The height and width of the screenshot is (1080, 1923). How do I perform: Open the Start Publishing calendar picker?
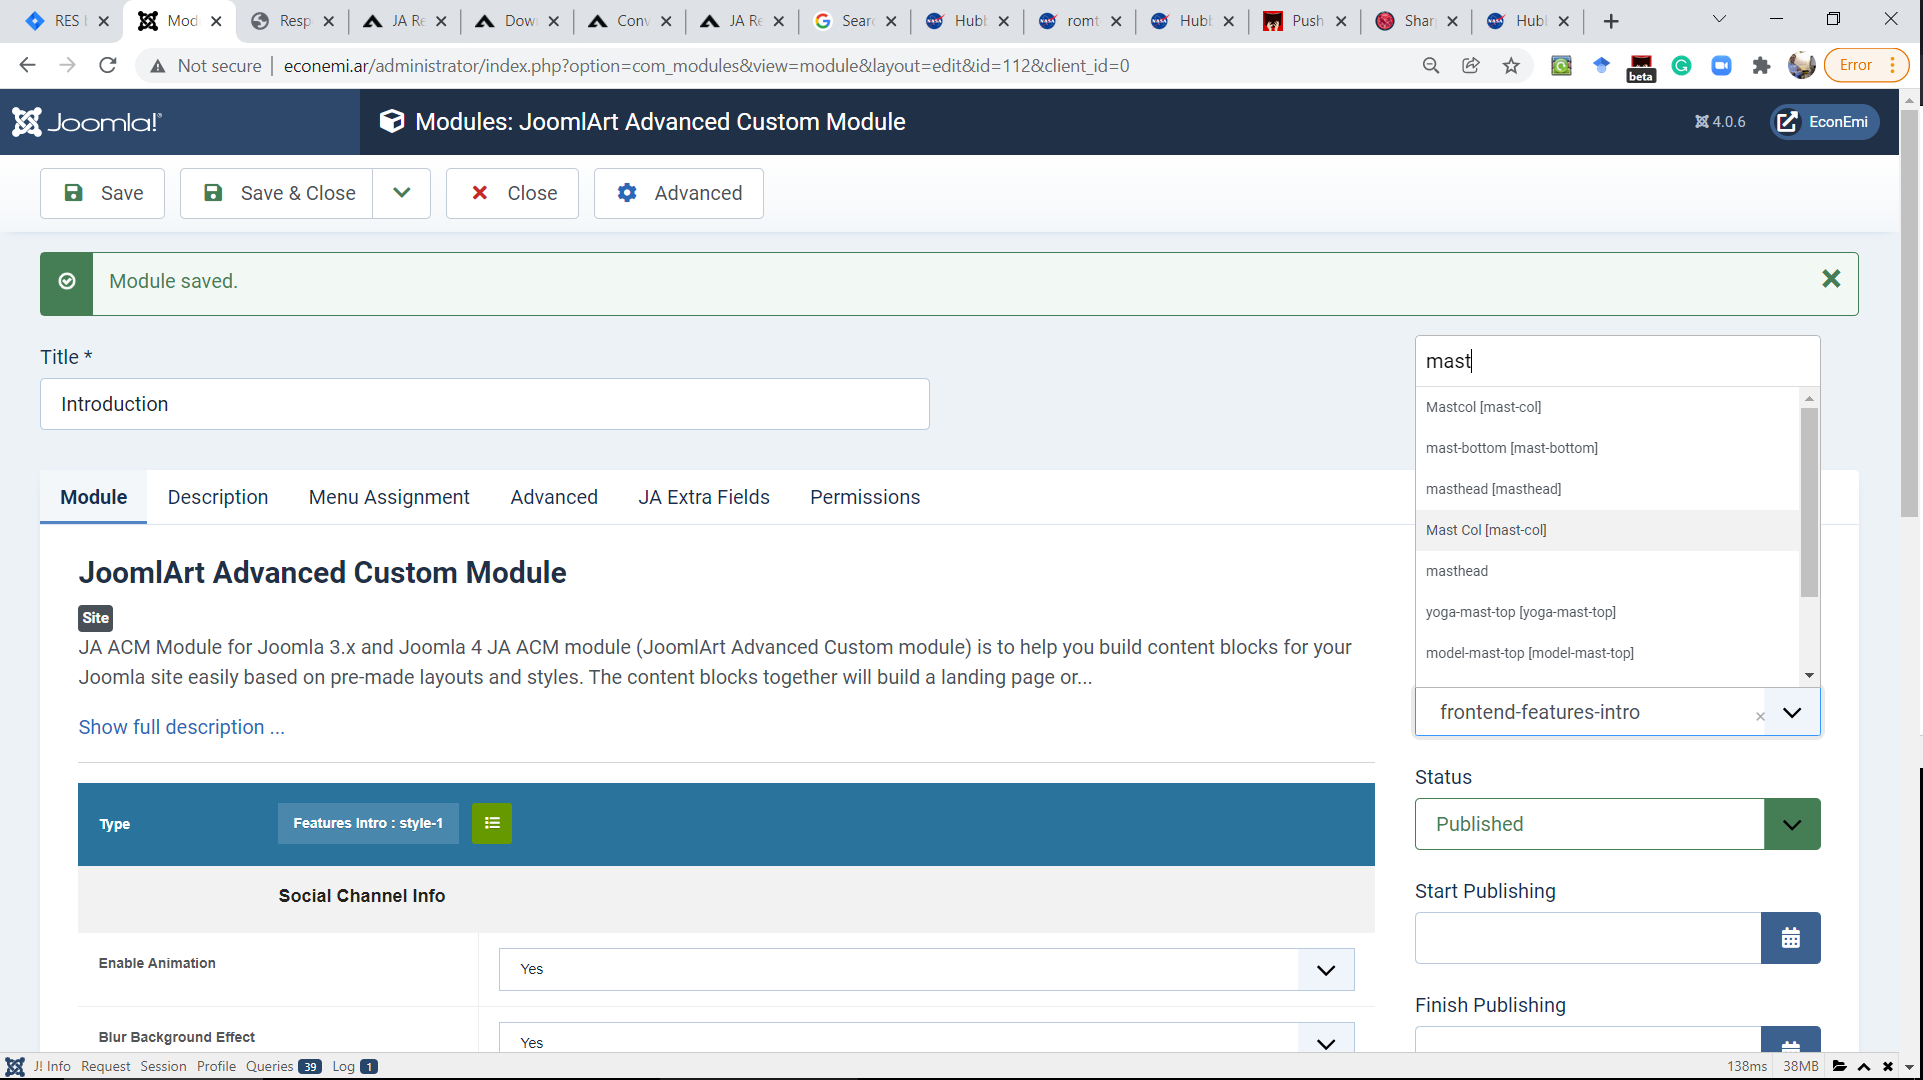click(1790, 938)
